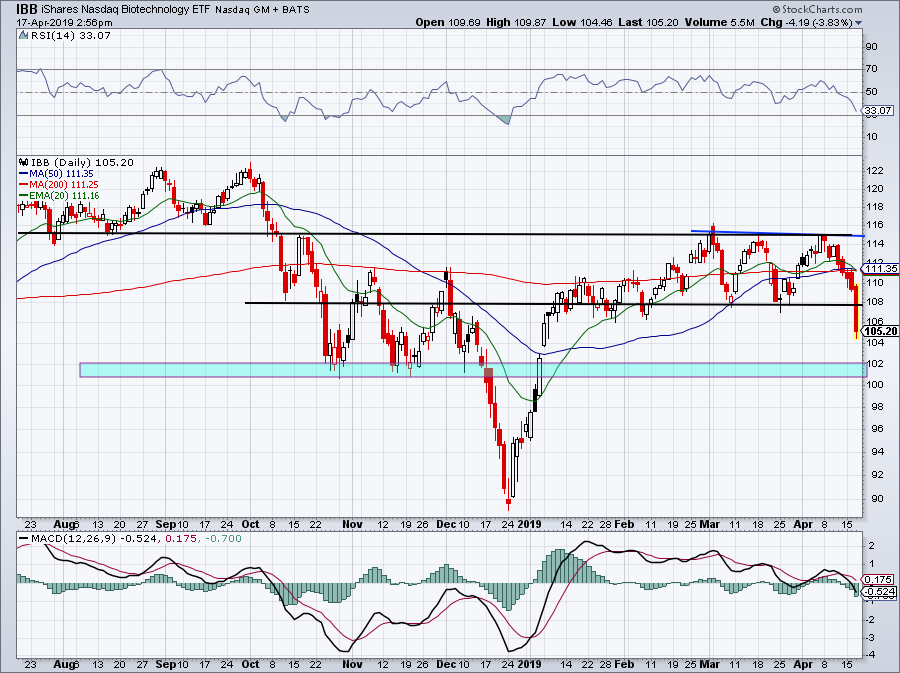Click the candlestick icon beside IBB (Daily)
The width and height of the screenshot is (900, 673).
pos(24,162)
